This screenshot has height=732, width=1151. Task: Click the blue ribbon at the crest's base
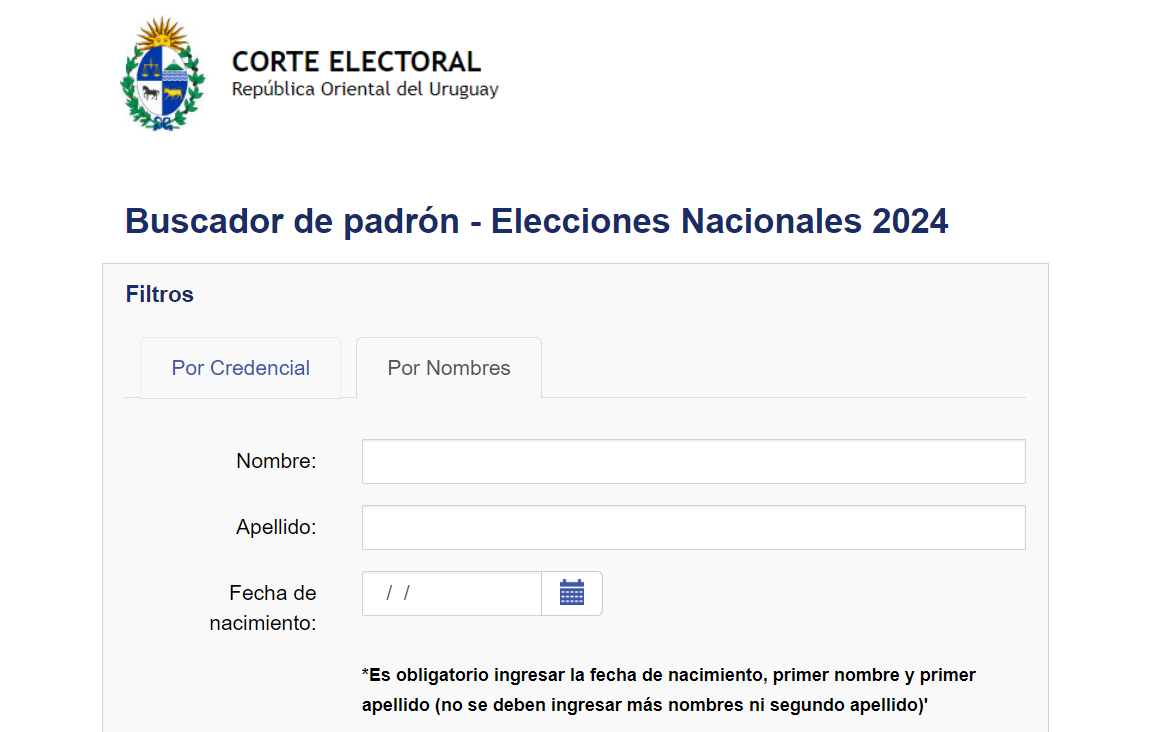(163, 125)
